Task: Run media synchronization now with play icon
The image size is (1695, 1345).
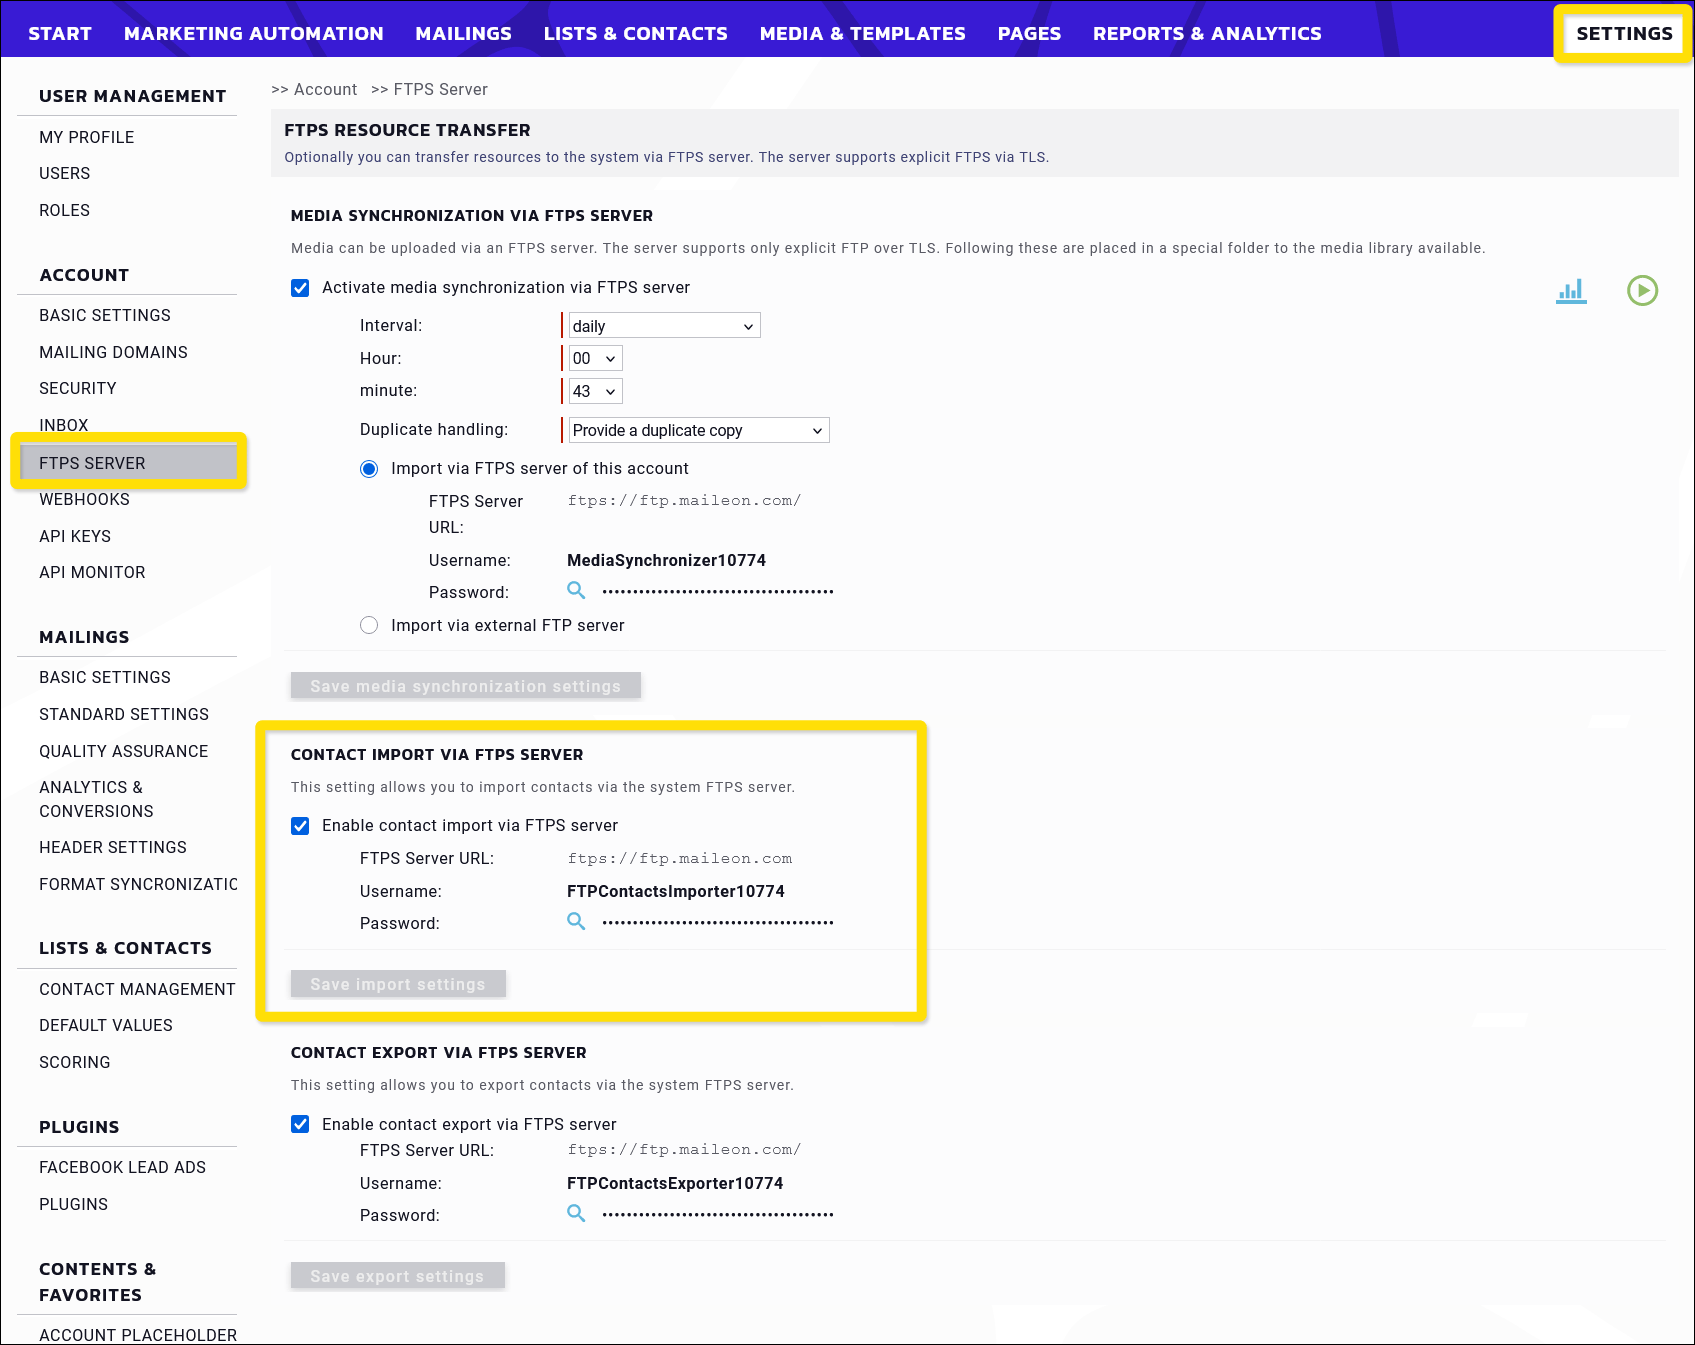Action: (1642, 290)
